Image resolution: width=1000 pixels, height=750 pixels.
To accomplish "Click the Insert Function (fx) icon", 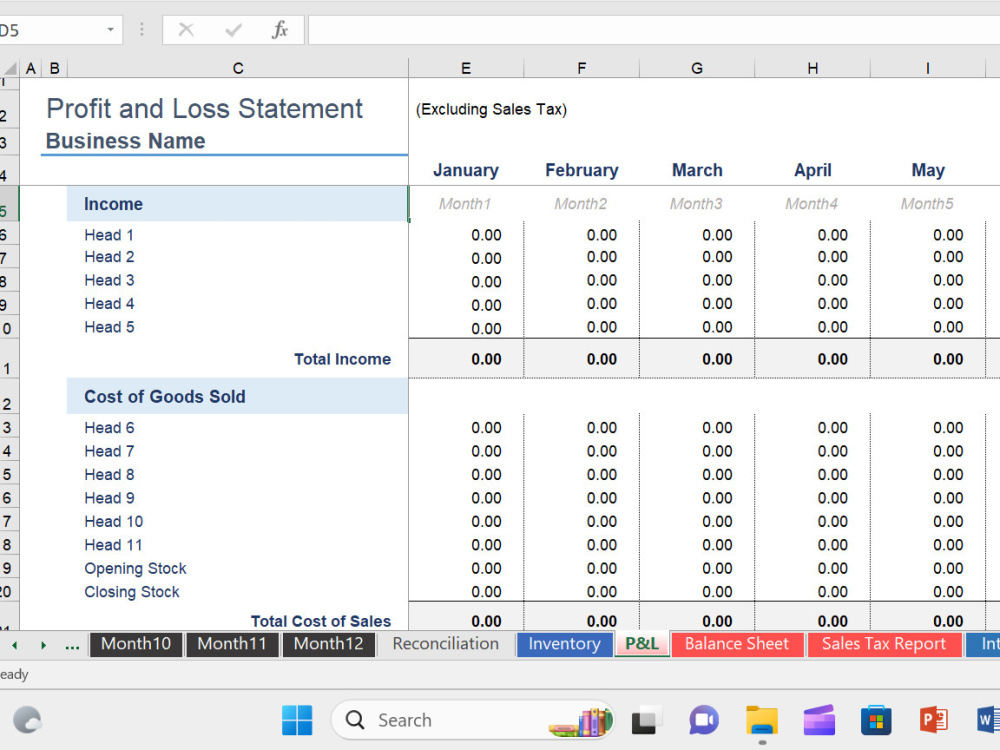I will [x=280, y=30].
